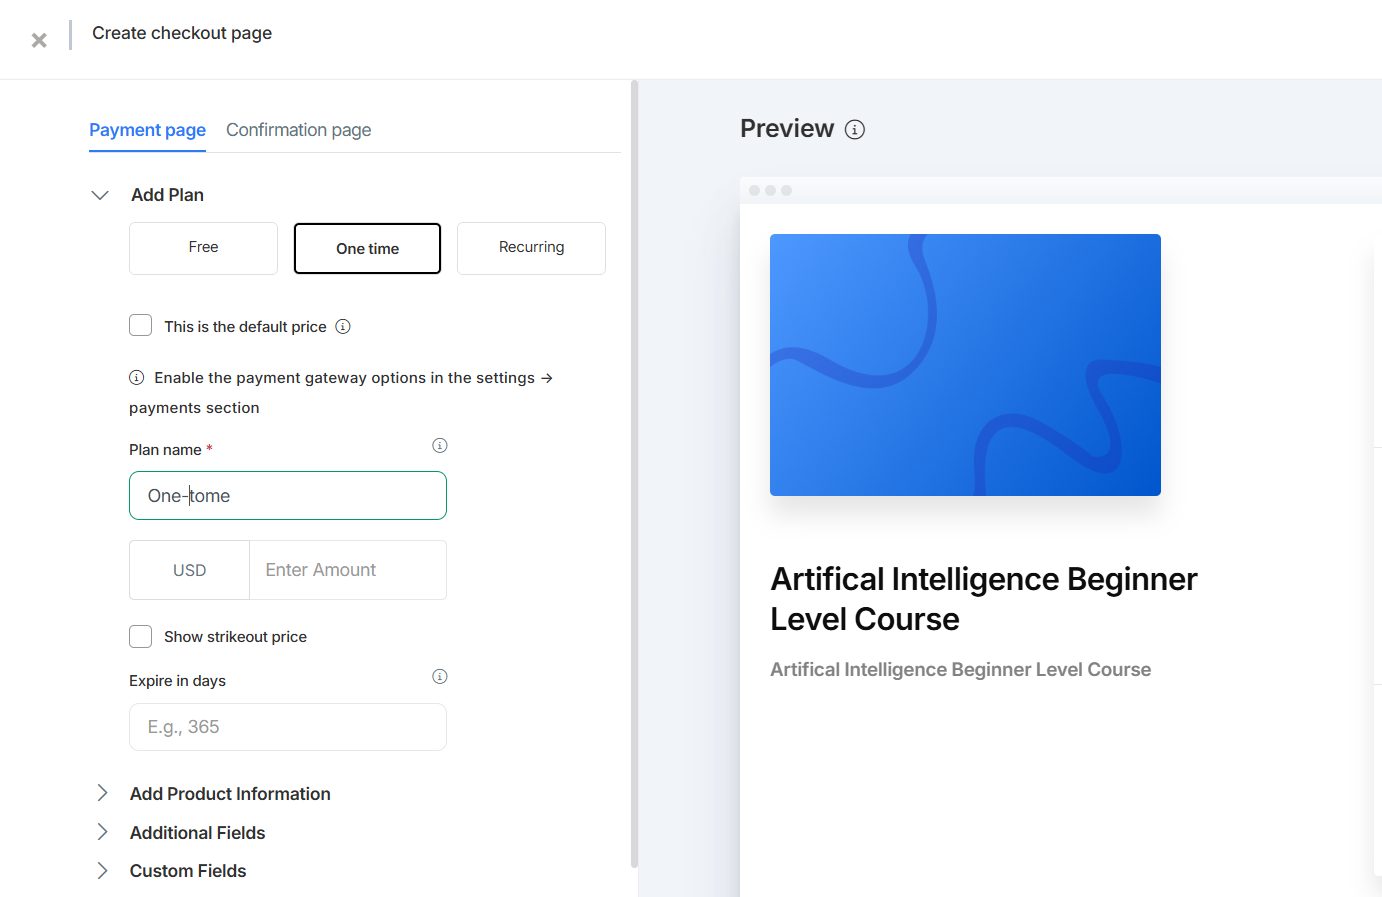View info icon next to Expire in days
1382x897 pixels.
pos(440,676)
